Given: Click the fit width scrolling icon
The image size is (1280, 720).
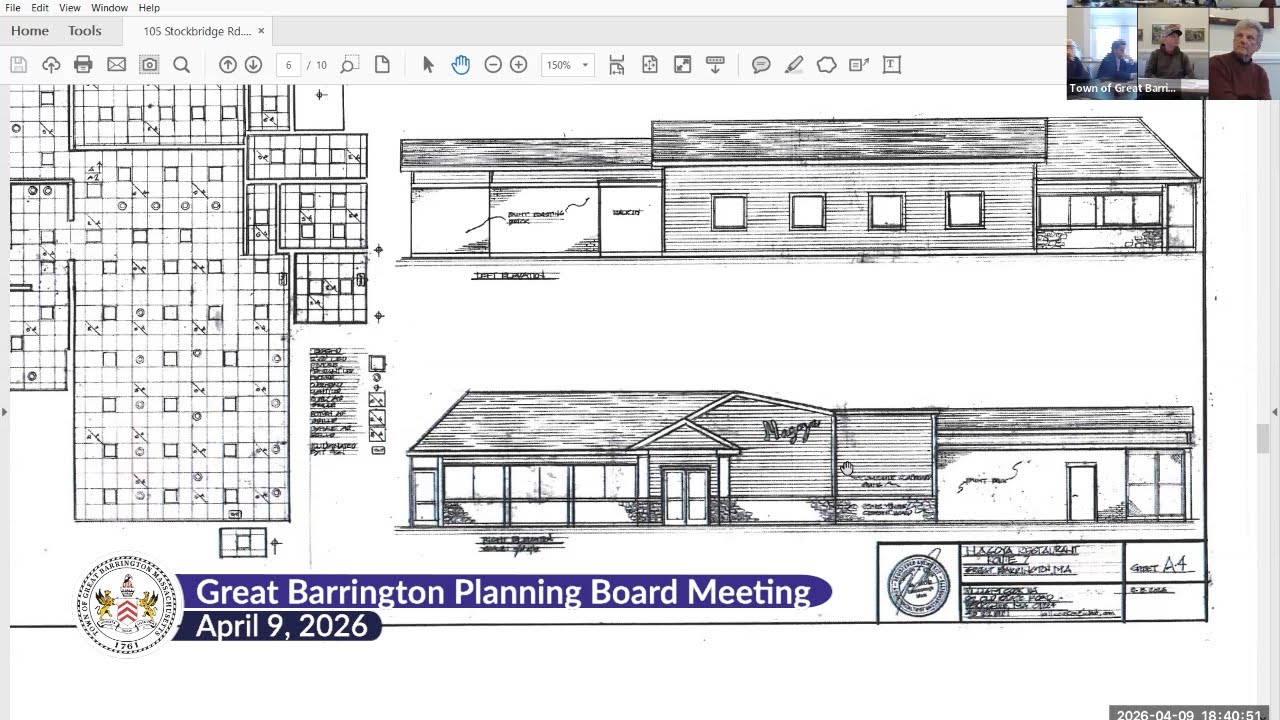Looking at the screenshot, I should tap(617, 65).
